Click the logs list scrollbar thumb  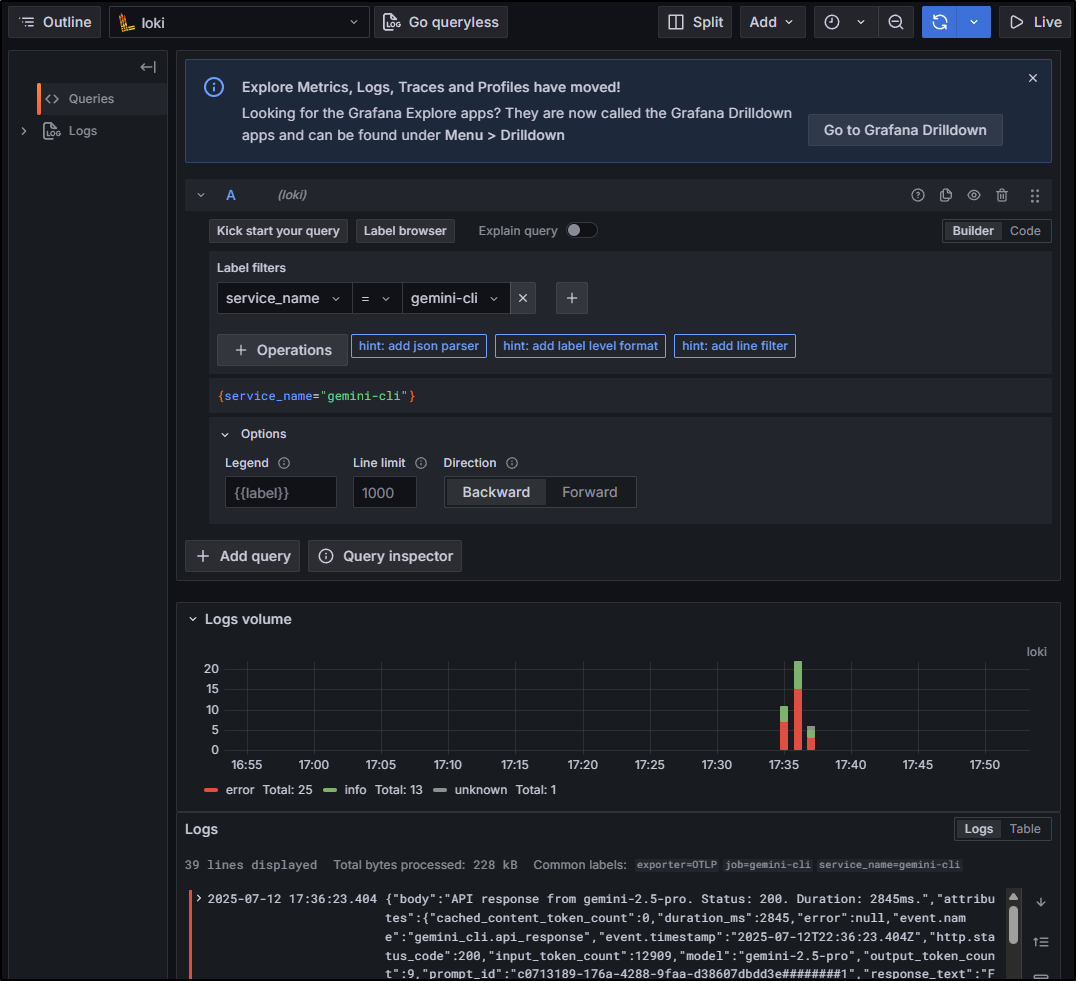[1013, 925]
